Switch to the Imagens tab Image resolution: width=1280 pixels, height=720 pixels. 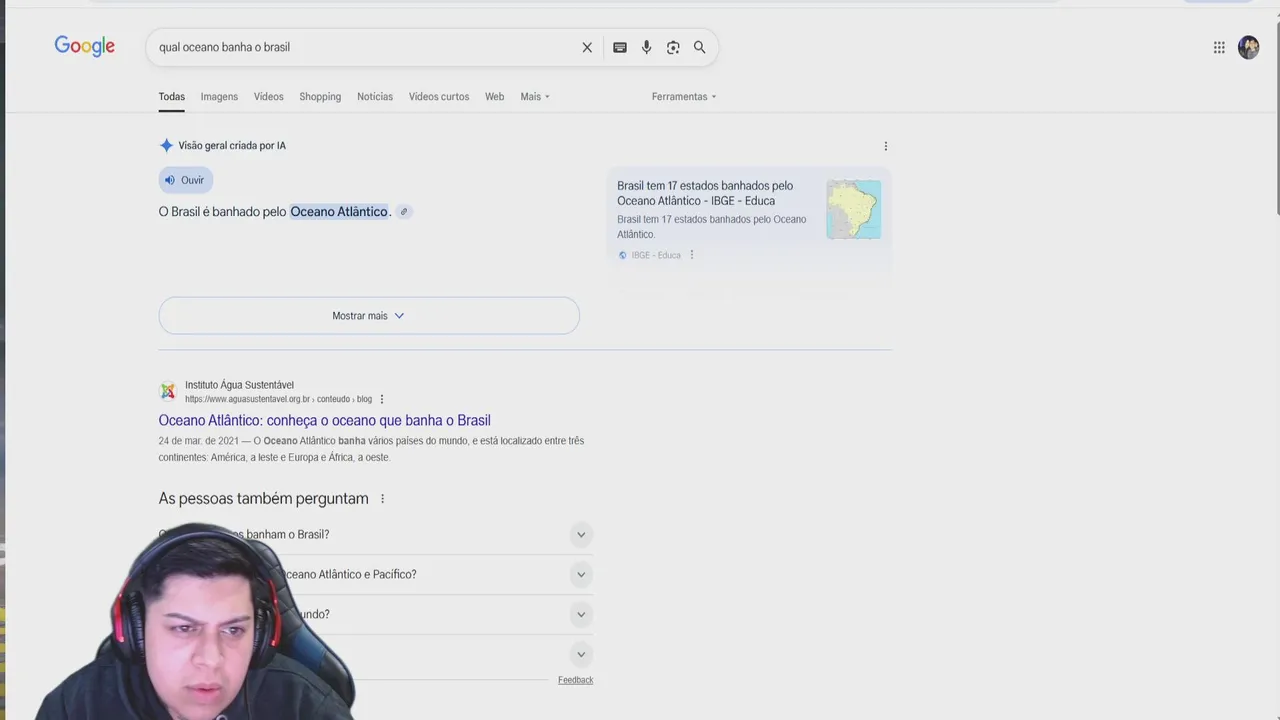coord(219,97)
